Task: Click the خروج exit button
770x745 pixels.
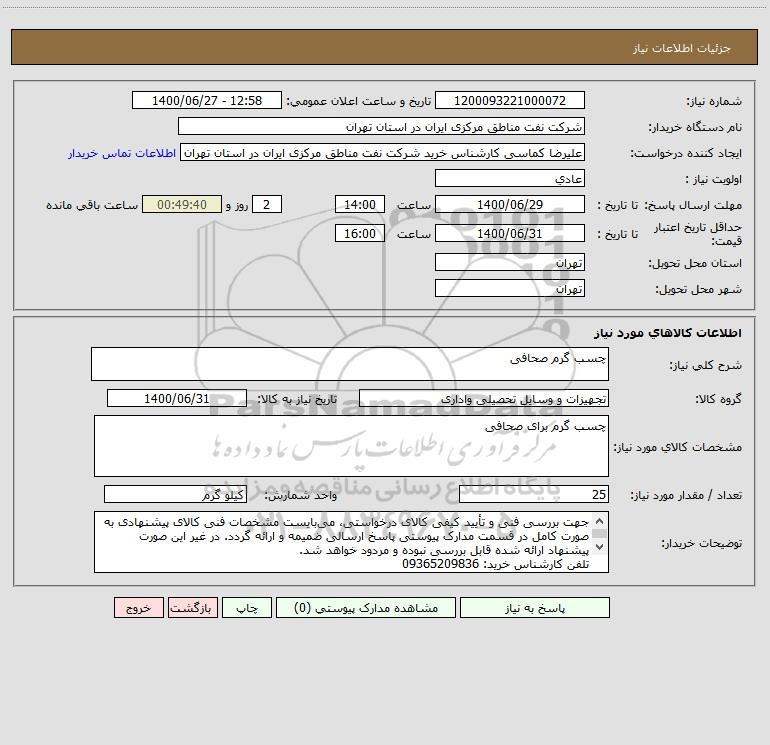Action: coord(138,608)
